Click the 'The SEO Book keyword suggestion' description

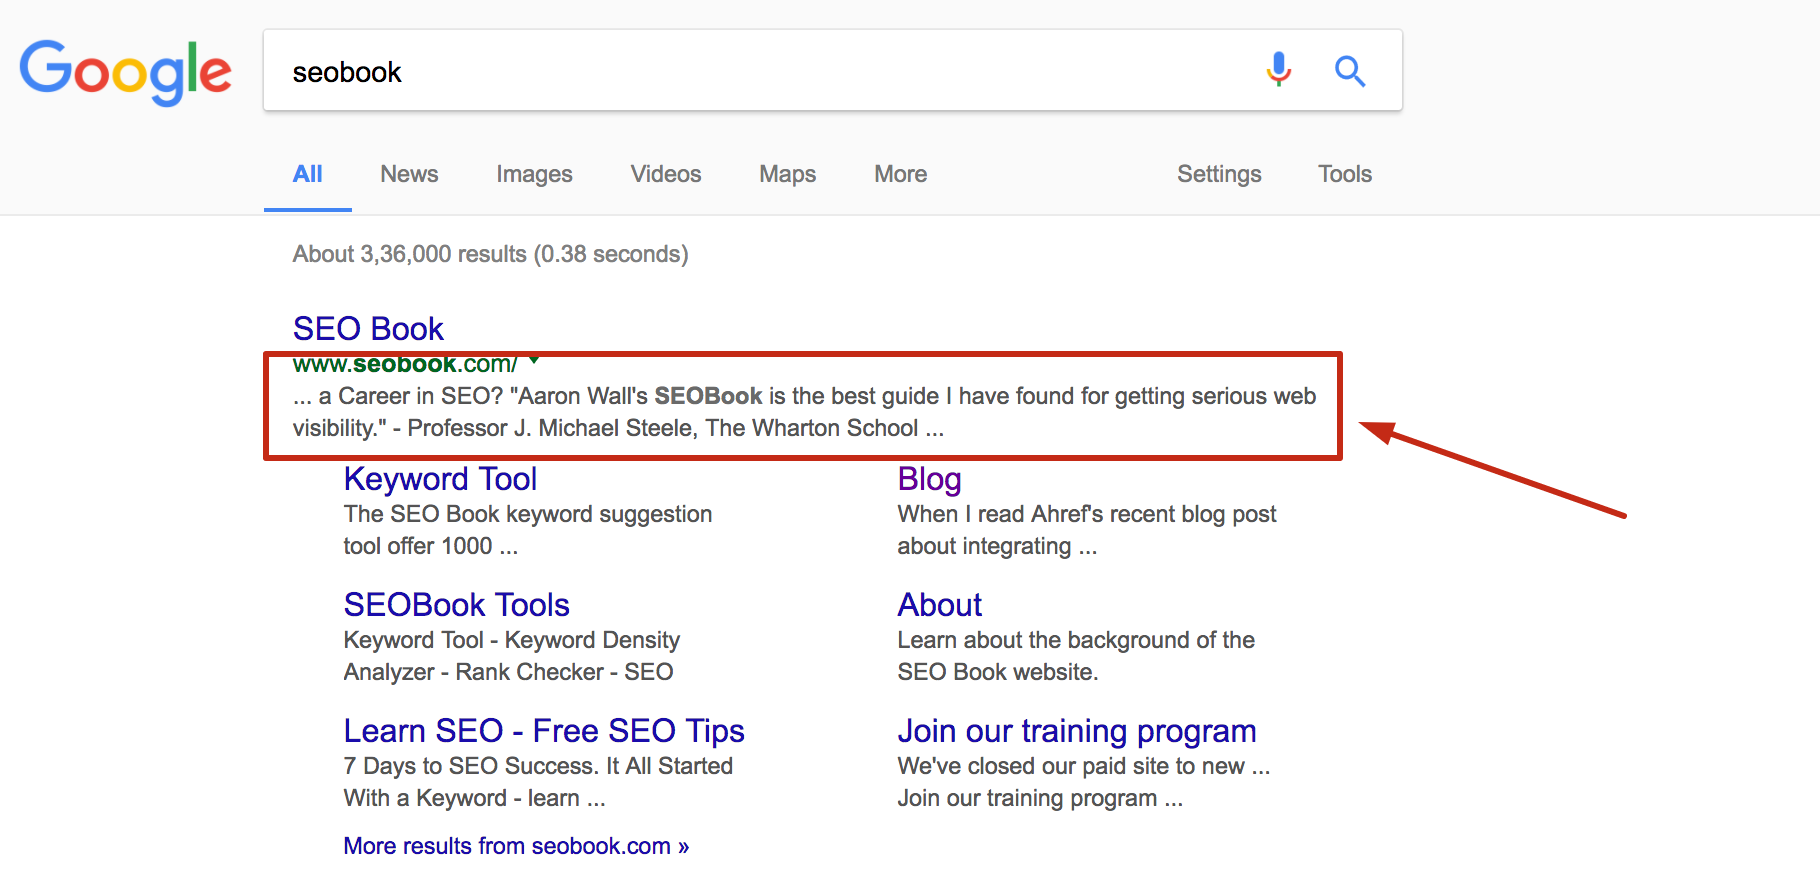pyautogui.click(x=528, y=514)
